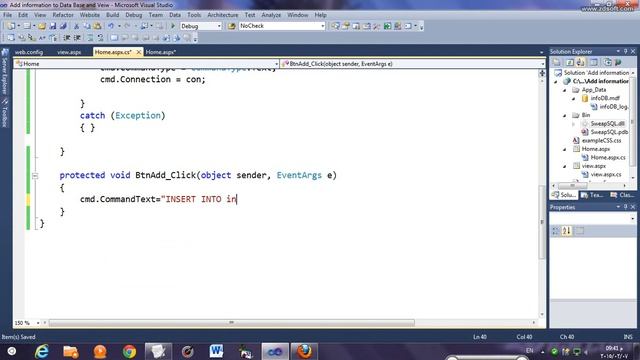Screen dimensions: 640x360
Task: Open the Home class navigation dropdown
Action: point(276,64)
